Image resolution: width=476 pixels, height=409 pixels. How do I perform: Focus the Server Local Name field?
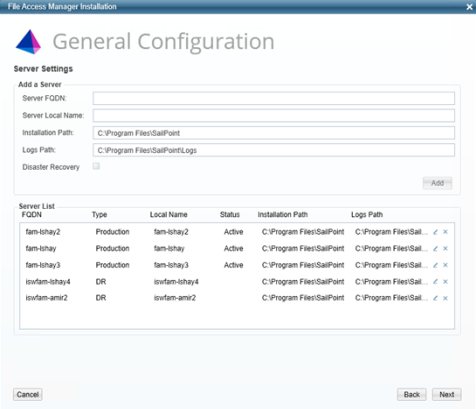(x=274, y=116)
